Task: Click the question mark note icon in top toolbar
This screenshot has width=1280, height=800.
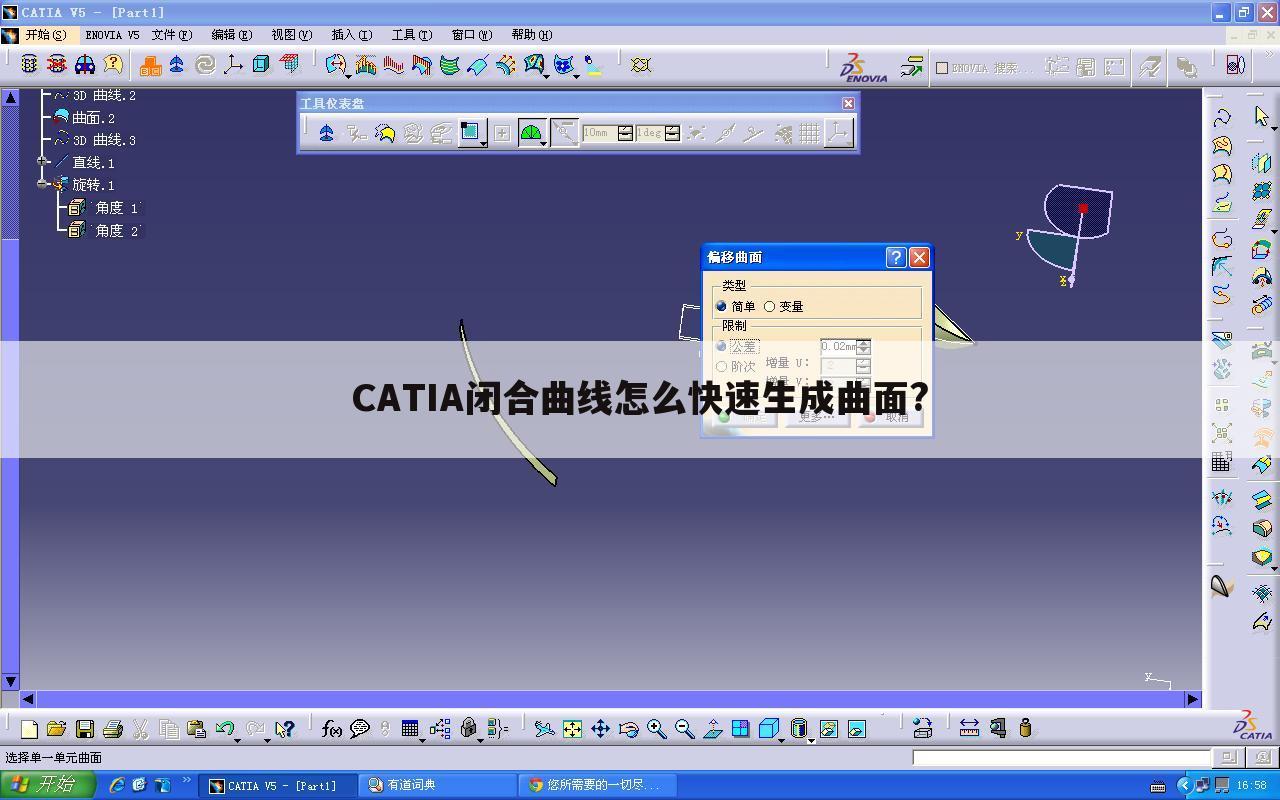Action: point(113,65)
